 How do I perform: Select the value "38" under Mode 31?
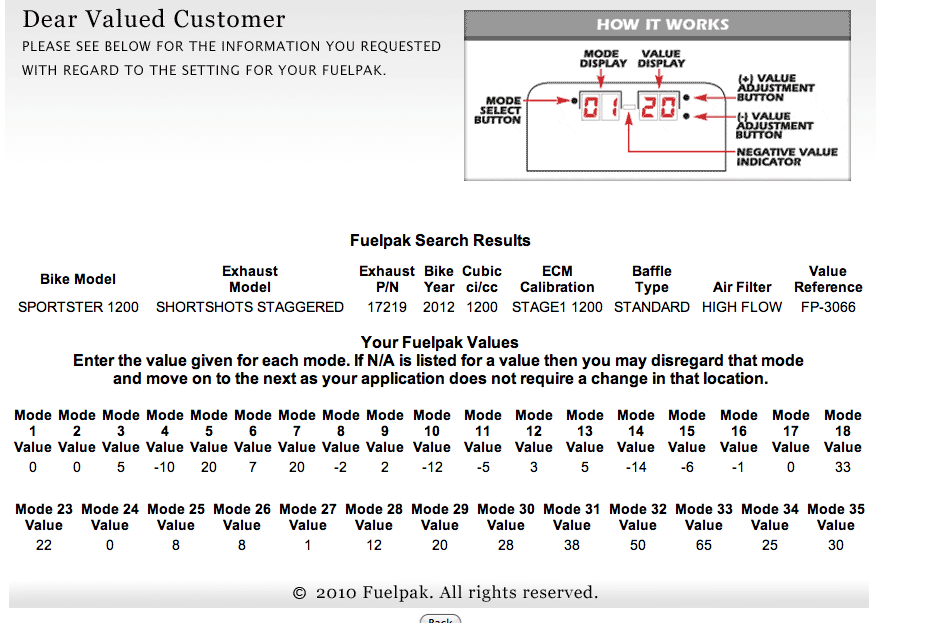572,545
